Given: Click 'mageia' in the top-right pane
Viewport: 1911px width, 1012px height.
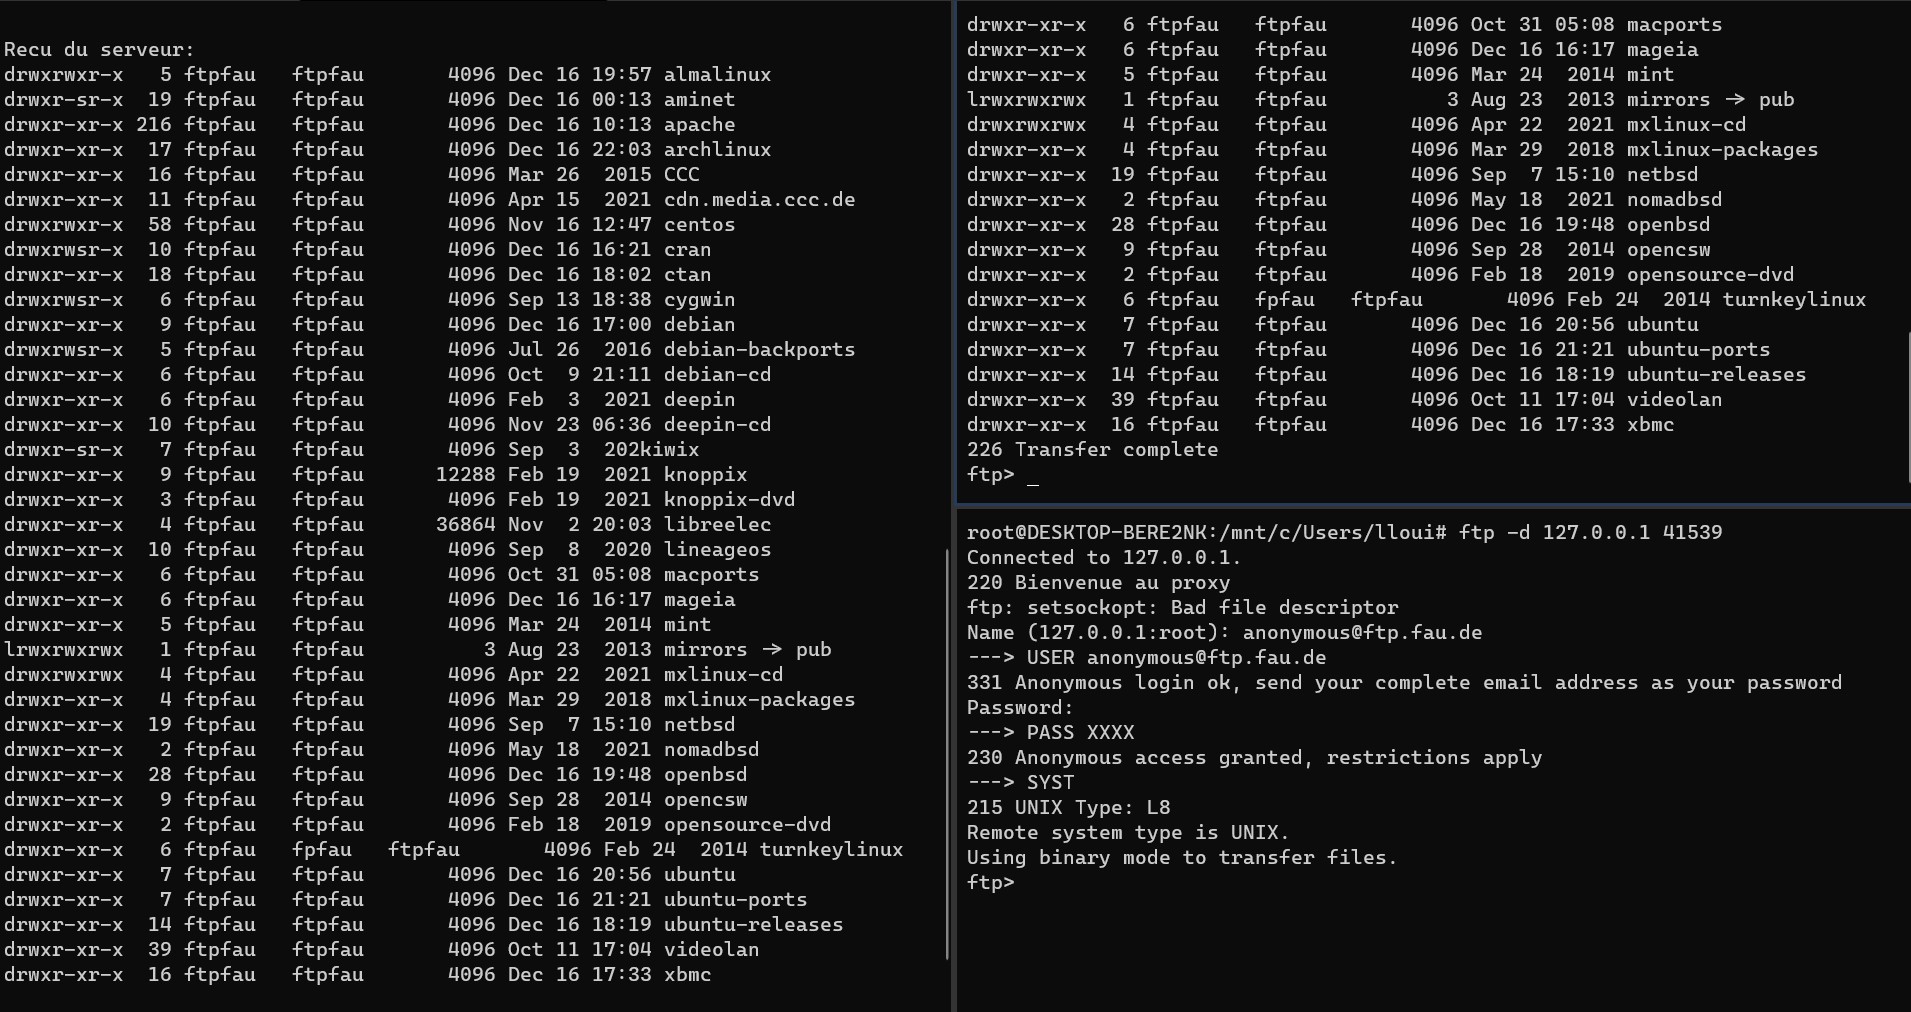Looking at the screenshot, I should [x=1662, y=50].
